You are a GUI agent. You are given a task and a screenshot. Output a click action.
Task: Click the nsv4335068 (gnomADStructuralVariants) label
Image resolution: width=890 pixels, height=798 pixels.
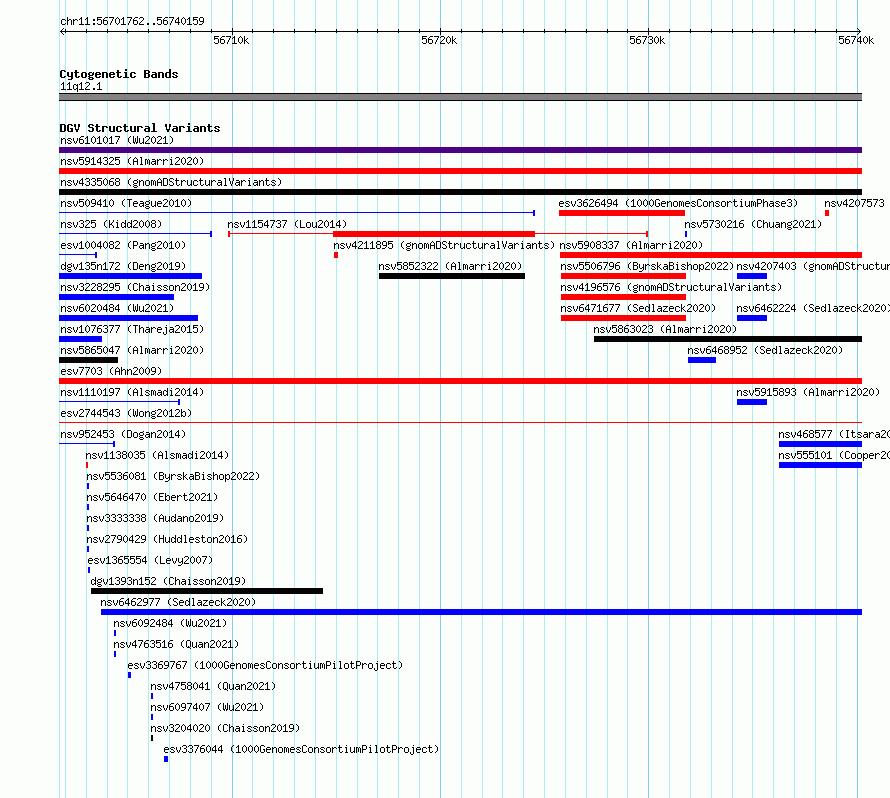click(x=171, y=182)
